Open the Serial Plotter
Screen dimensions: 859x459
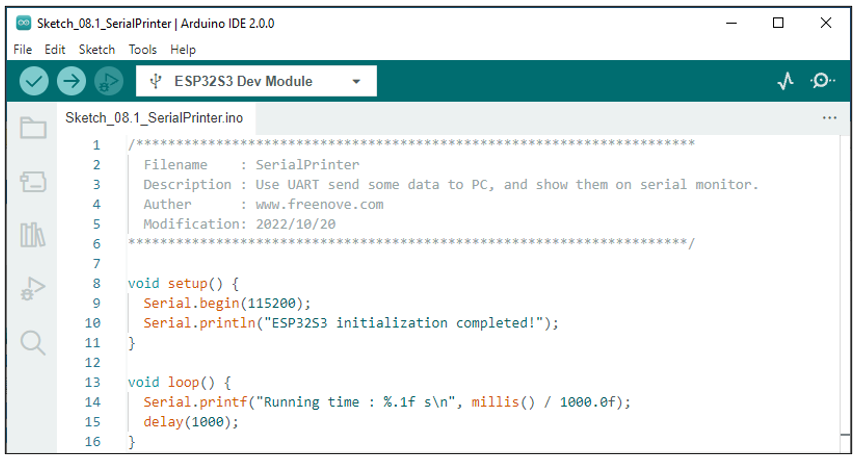[x=786, y=81]
